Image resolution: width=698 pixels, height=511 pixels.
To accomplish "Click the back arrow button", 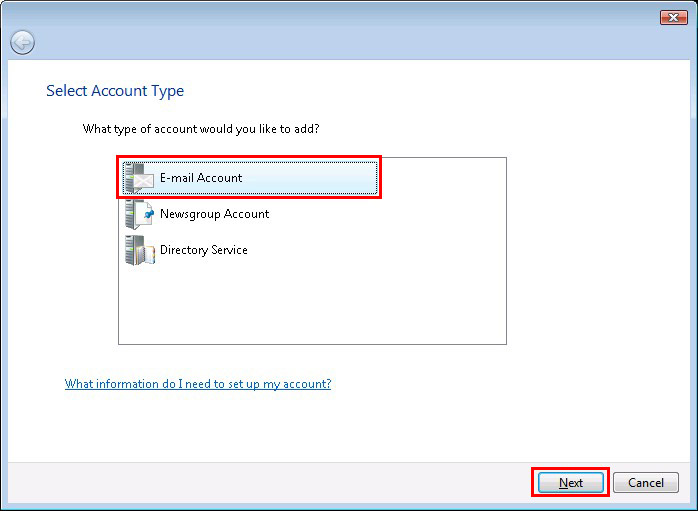I will point(22,42).
